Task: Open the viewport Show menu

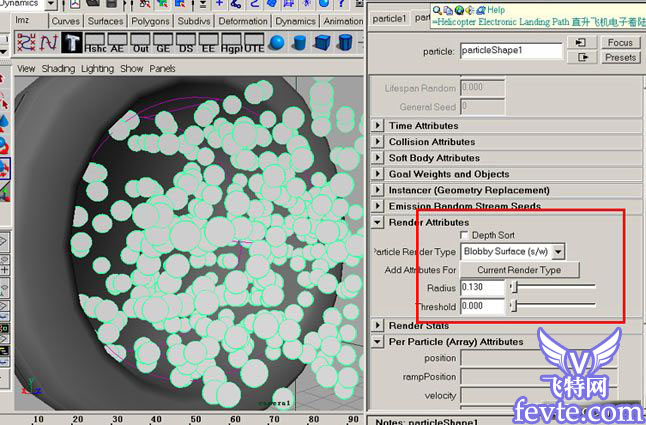Action: coord(131,68)
